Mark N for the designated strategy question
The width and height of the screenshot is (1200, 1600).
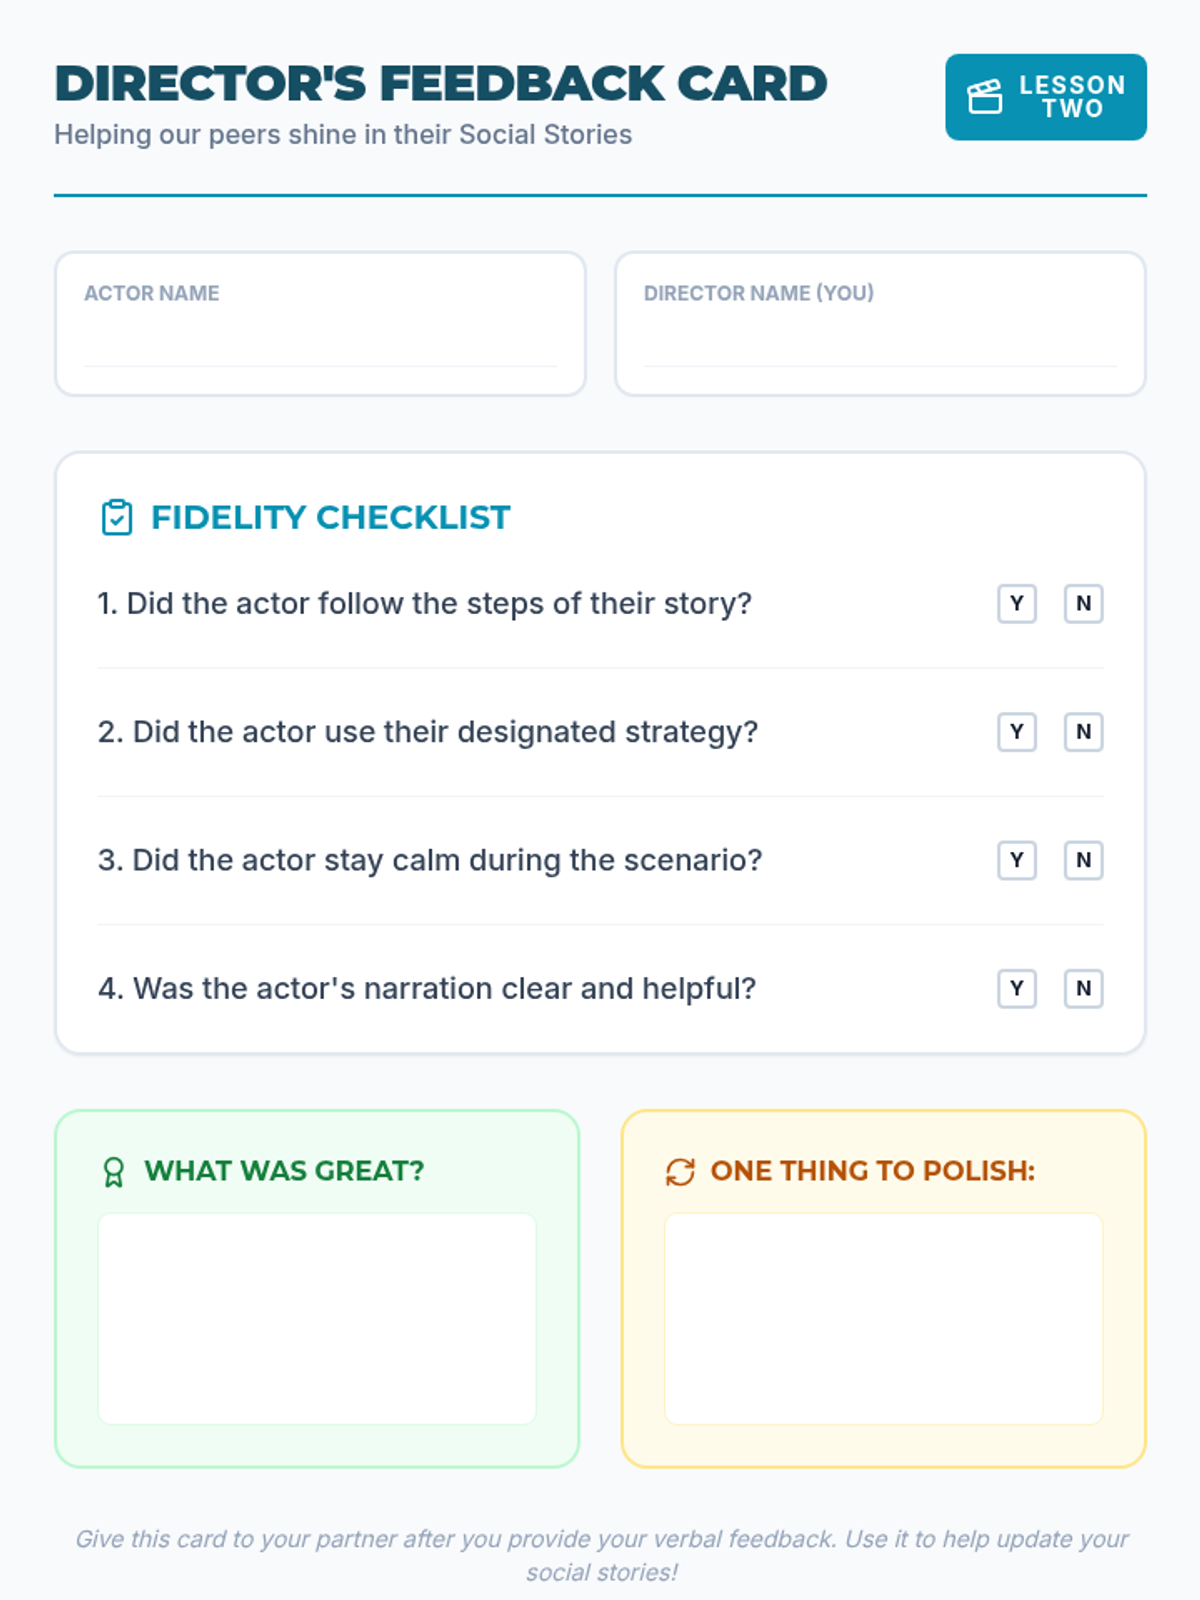1083,732
